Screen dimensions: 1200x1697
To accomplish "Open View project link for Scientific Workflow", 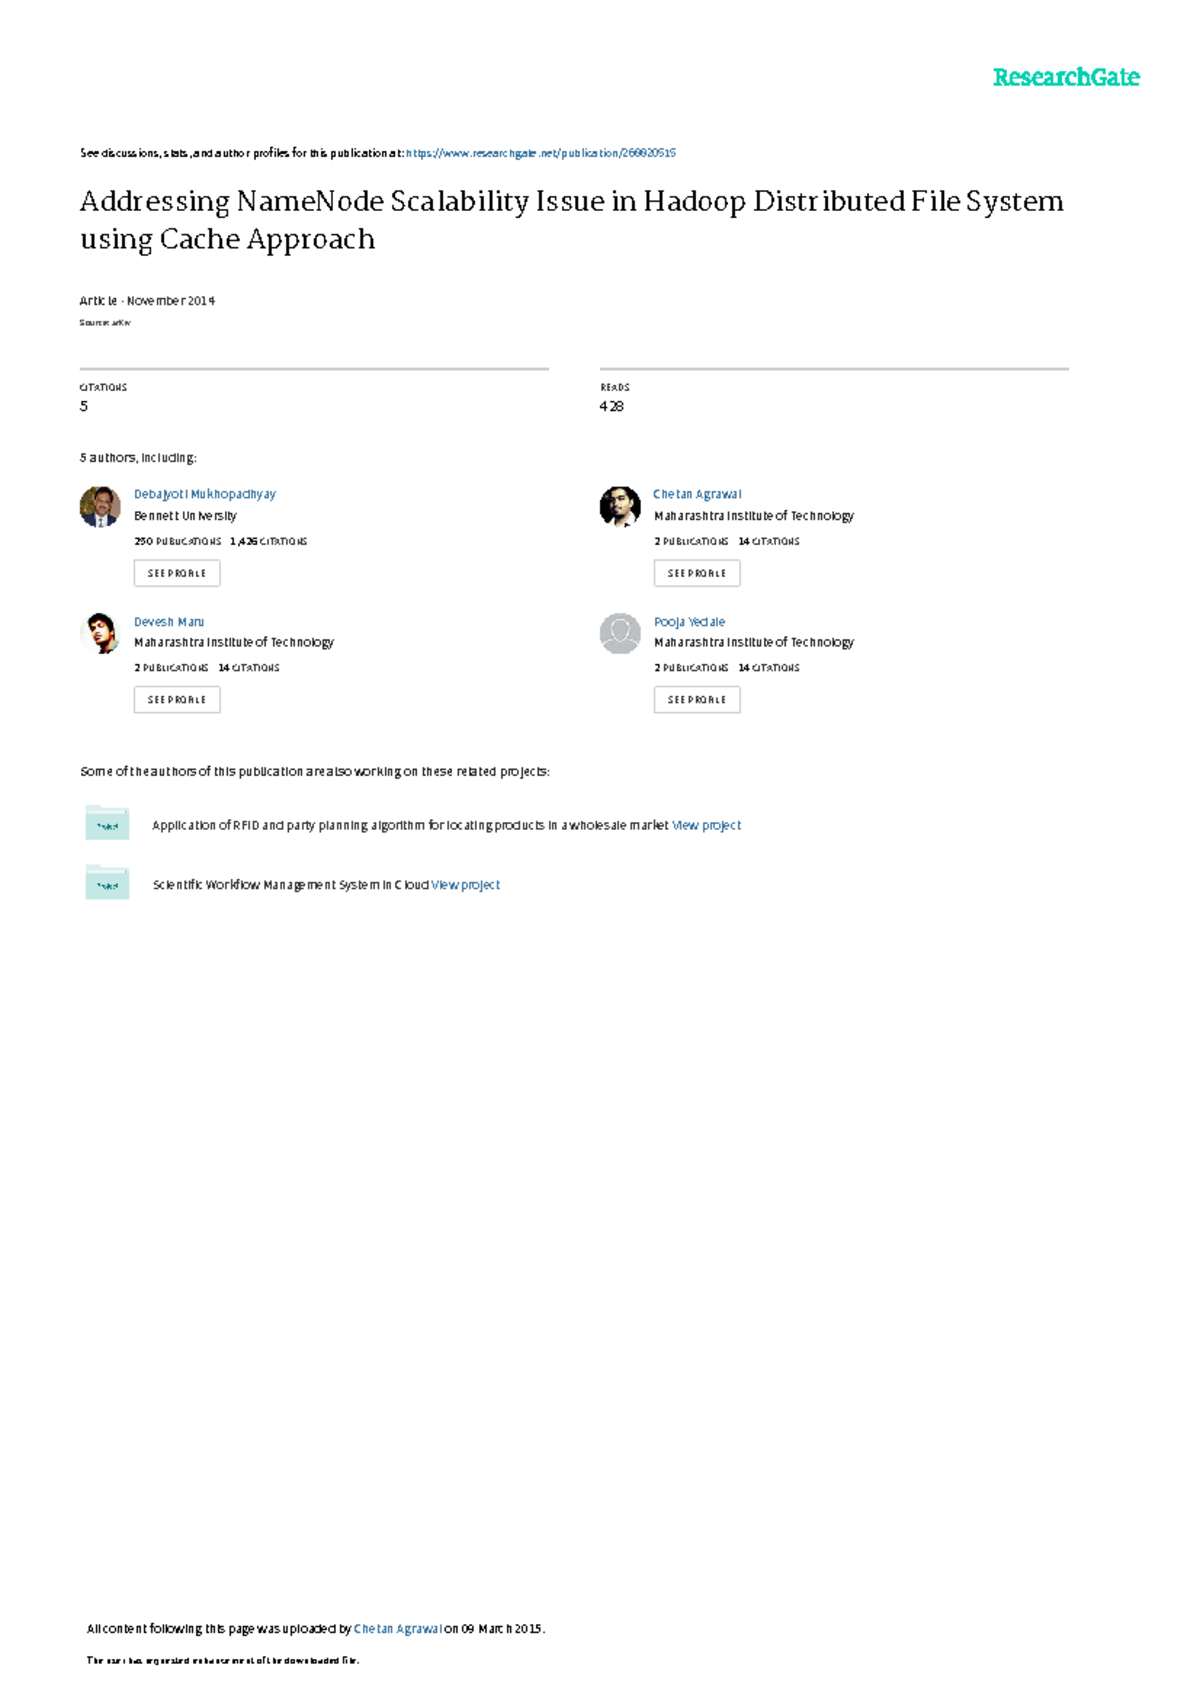I will pyautogui.click(x=465, y=885).
